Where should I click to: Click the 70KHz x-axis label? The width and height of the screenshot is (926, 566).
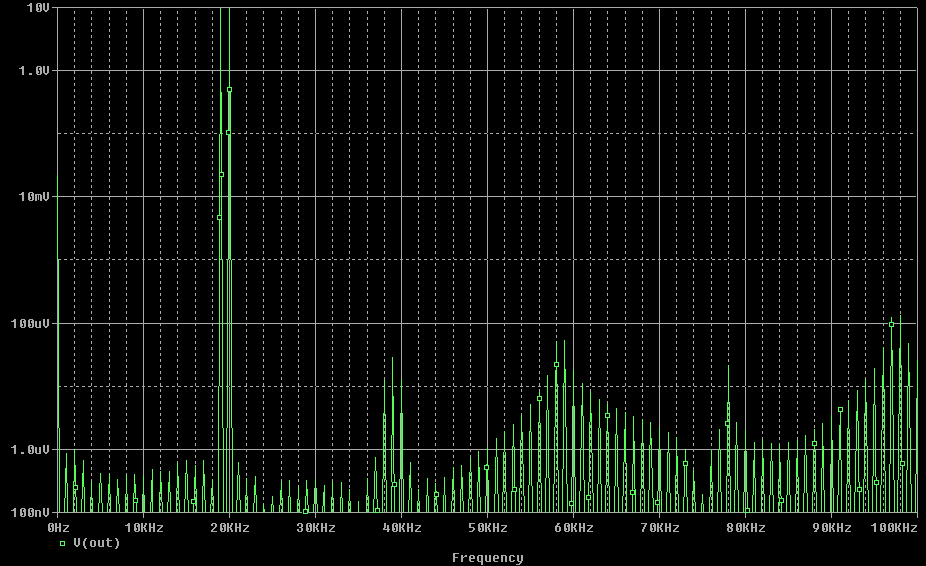pos(660,528)
